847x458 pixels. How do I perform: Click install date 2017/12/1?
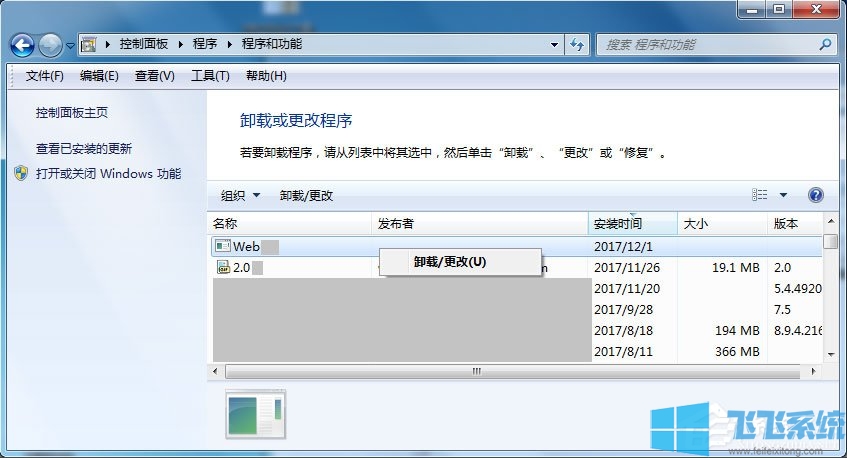point(623,247)
